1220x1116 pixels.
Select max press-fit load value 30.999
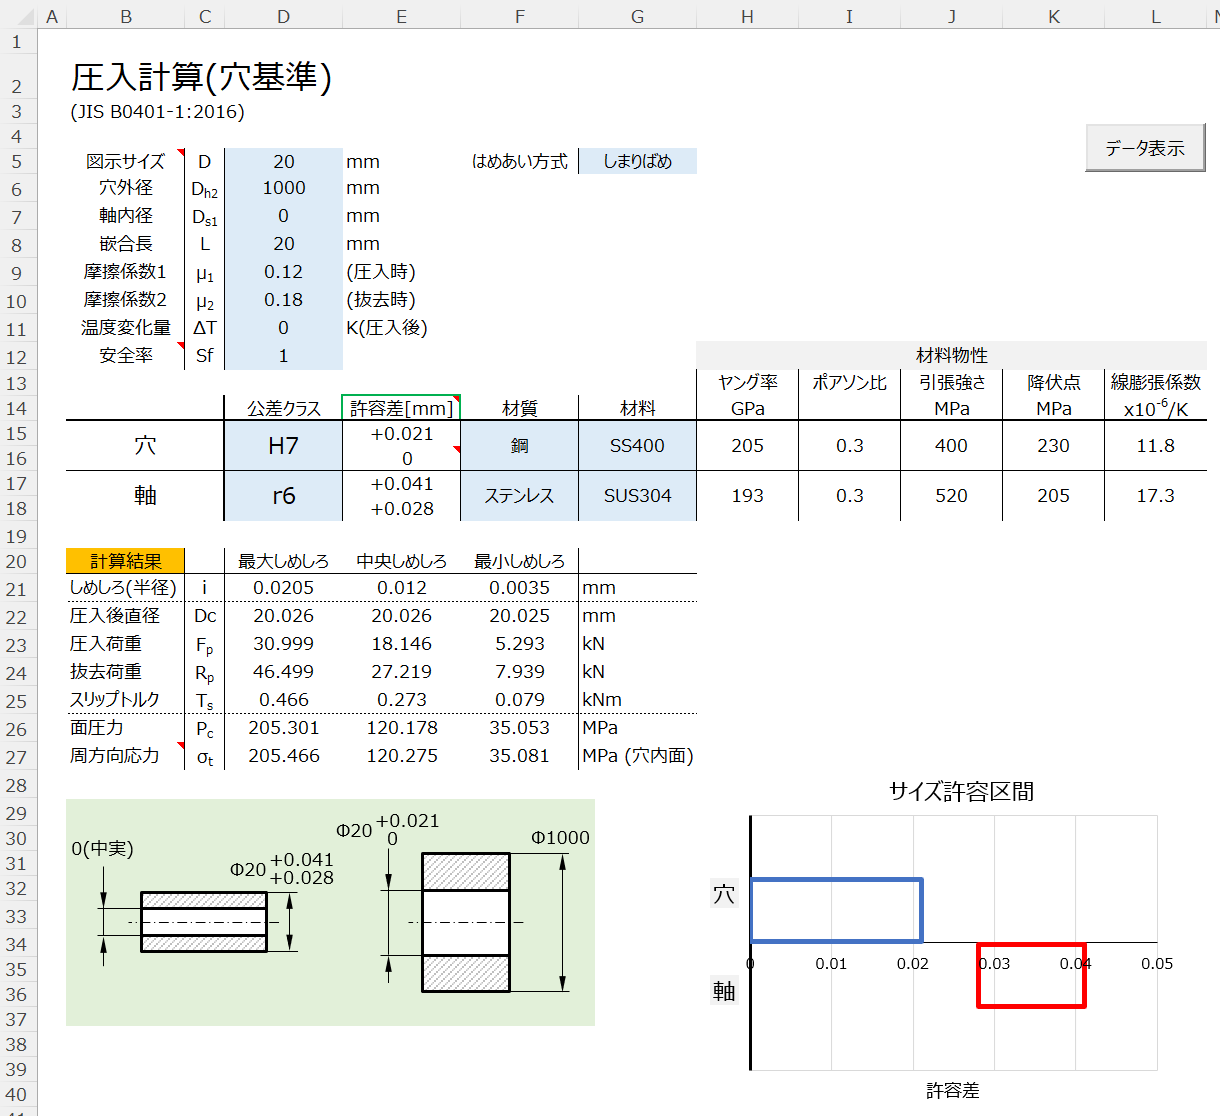(284, 644)
